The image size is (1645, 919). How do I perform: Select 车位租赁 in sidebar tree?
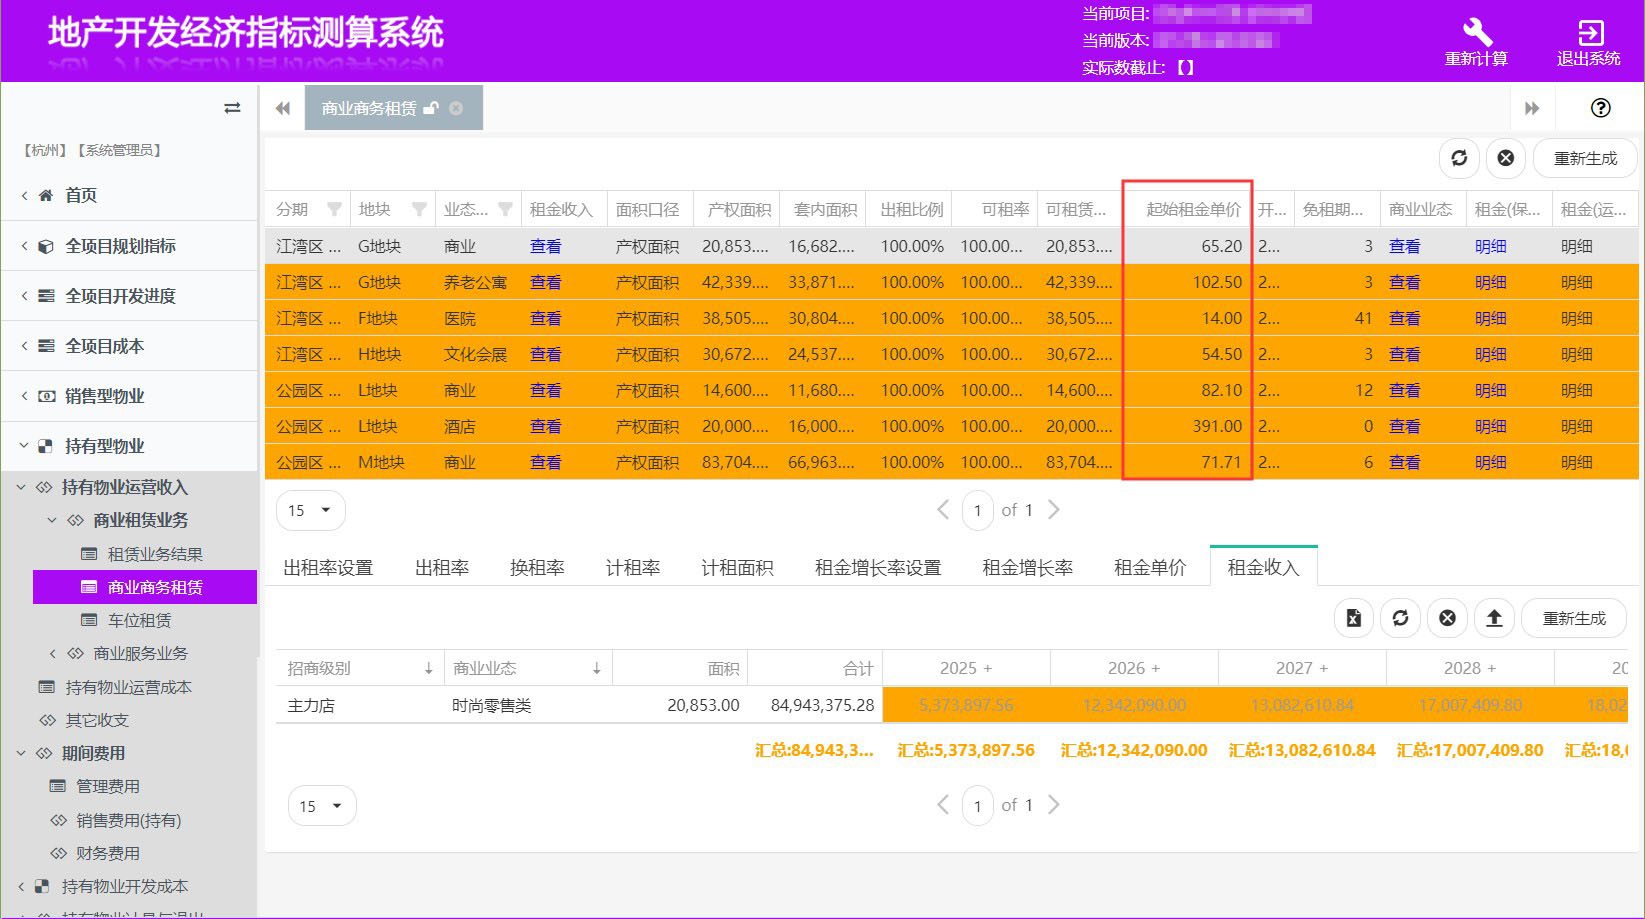pyautogui.click(x=139, y=620)
